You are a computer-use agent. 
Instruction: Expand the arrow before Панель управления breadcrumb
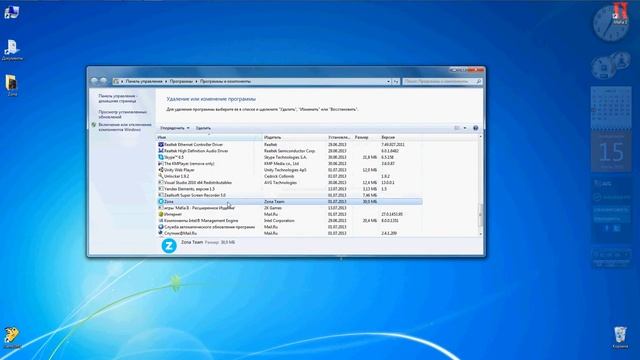[122, 82]
